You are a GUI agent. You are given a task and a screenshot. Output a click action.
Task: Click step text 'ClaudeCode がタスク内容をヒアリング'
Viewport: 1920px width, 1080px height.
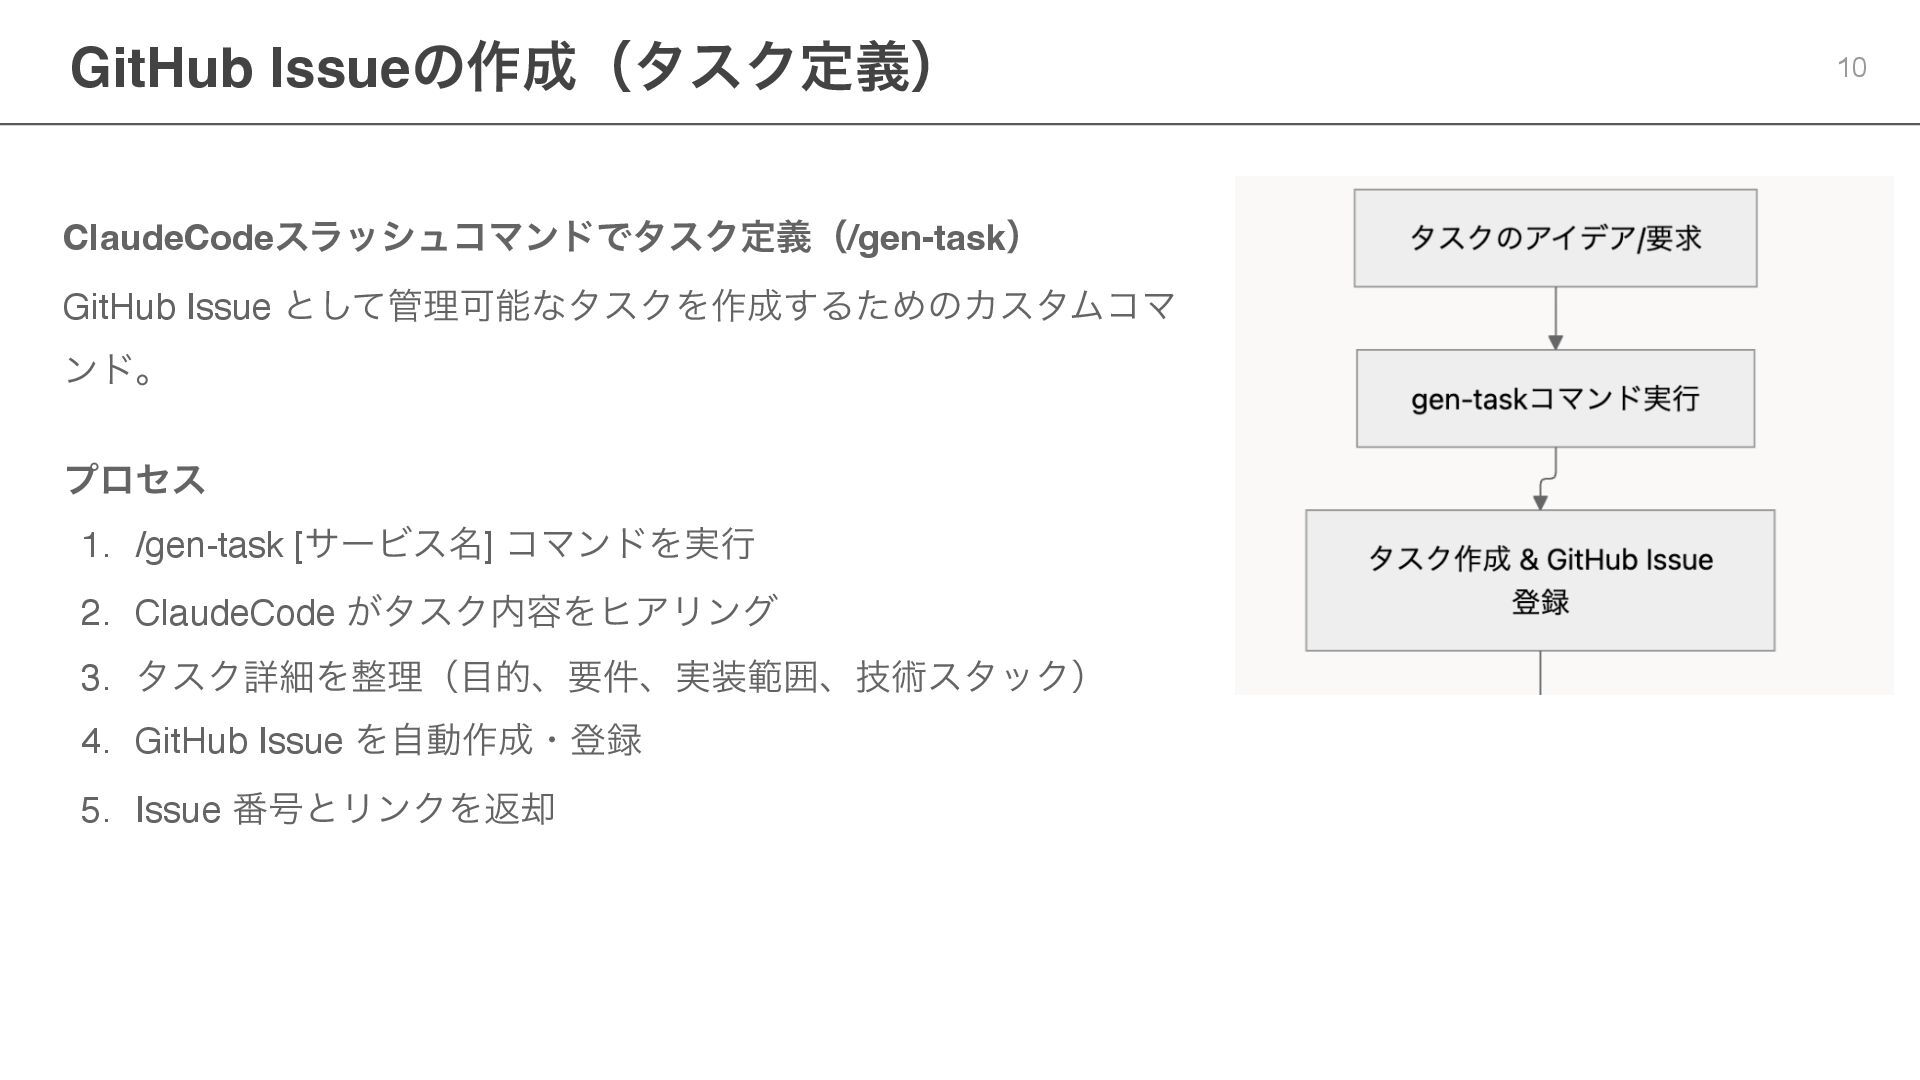455,611
